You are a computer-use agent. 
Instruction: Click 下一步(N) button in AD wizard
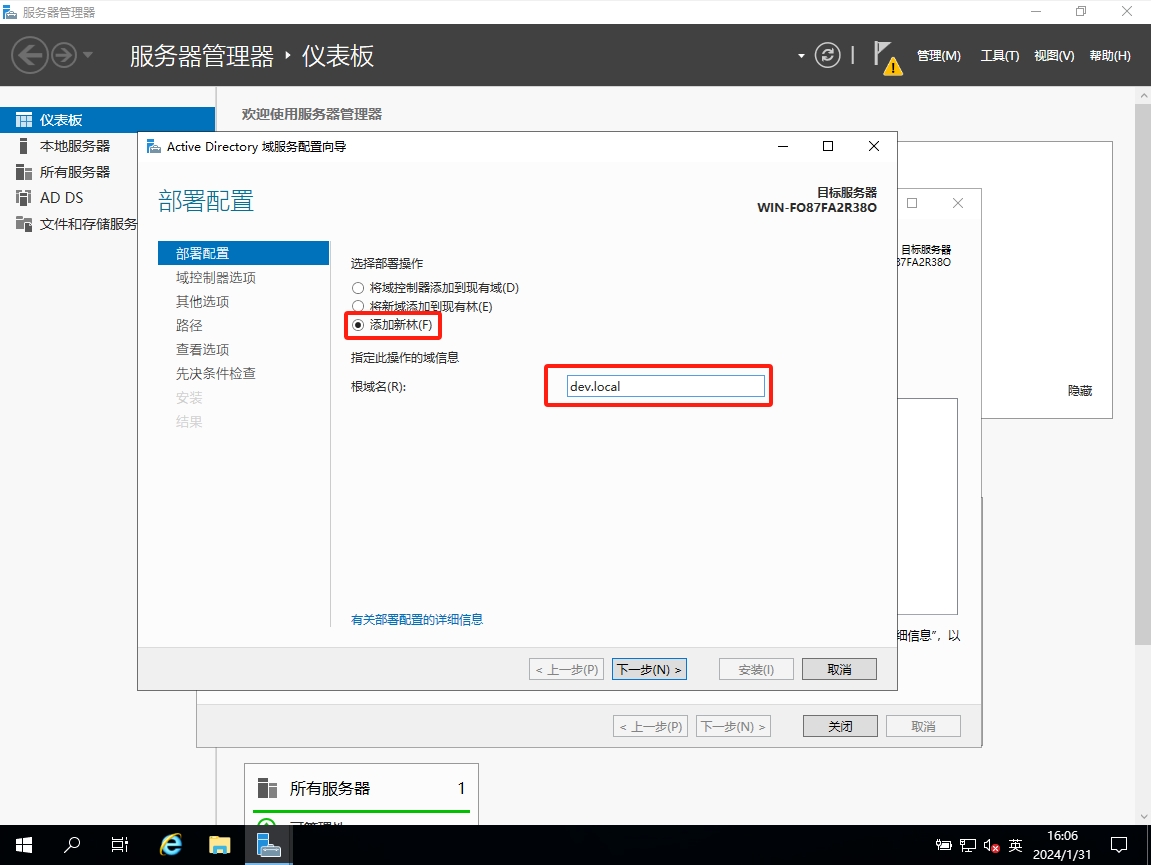[649, 669]
